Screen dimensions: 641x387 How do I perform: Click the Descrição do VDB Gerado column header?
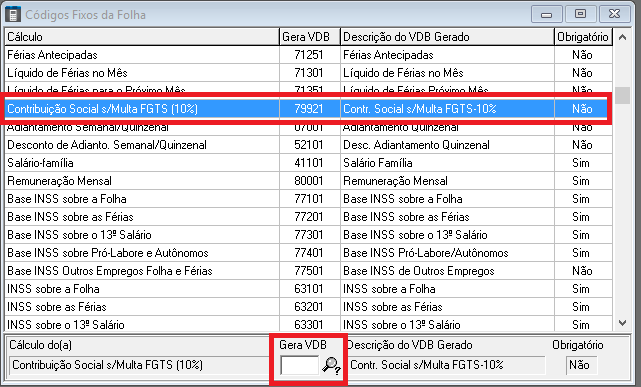[x=447, y=37]
